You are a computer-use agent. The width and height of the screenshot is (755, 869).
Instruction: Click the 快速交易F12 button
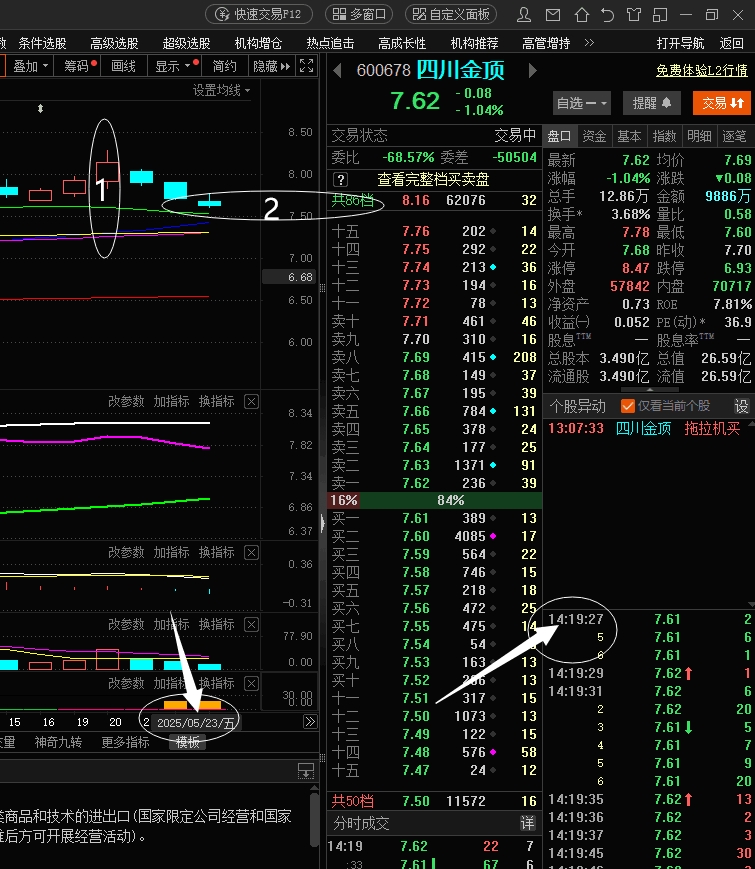[259, 14]
